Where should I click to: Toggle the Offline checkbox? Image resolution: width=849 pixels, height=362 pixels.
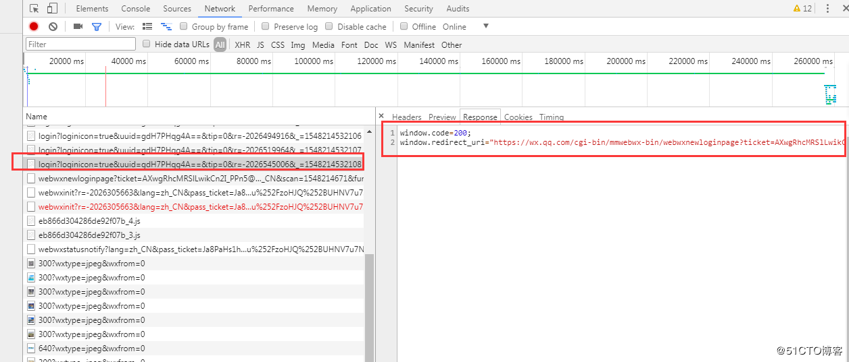coord(404,26)
